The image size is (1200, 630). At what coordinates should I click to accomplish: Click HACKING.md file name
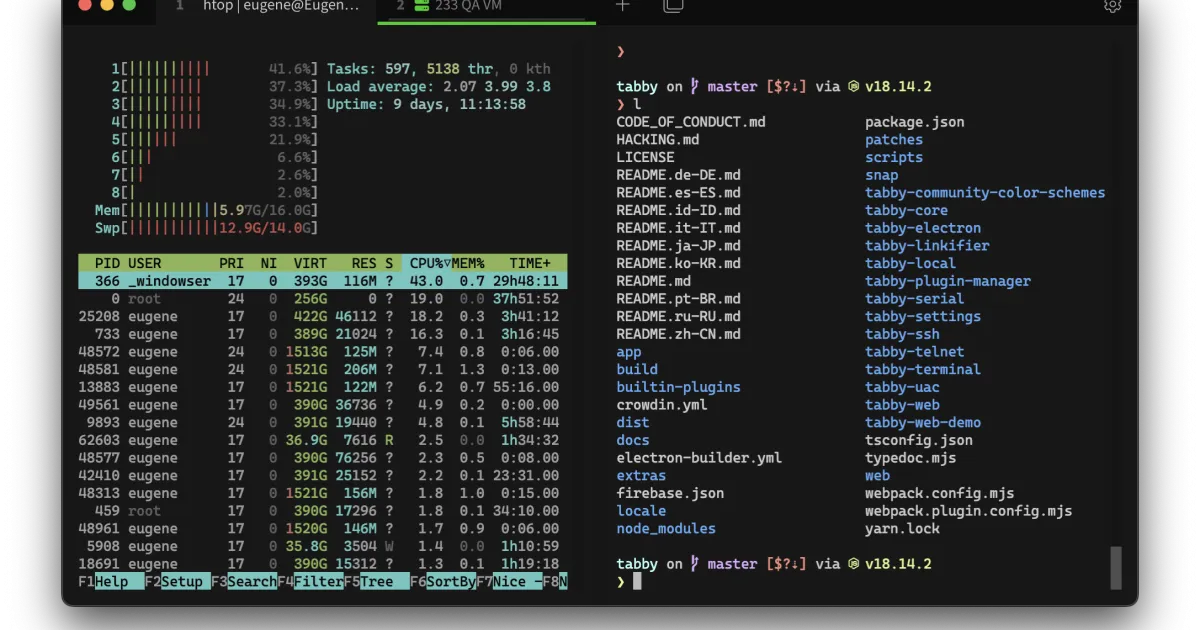coord(658,140)
